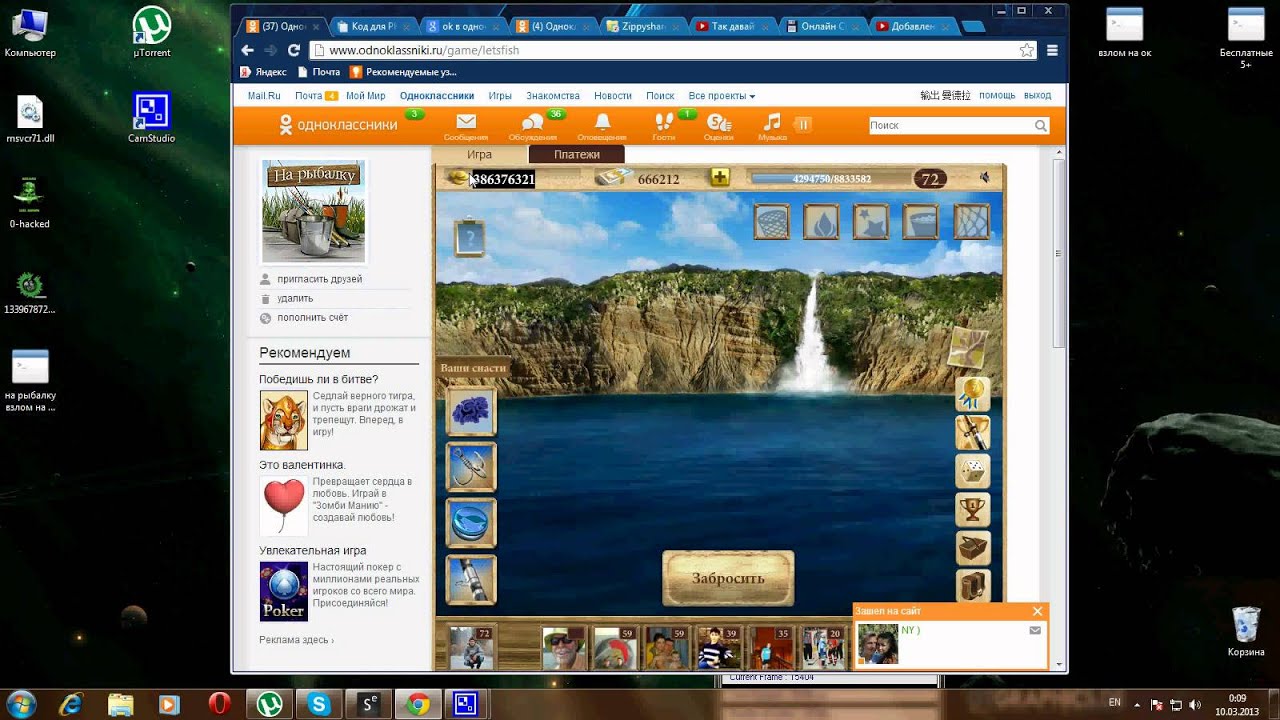Open the dice mini-game
1280x720 pixels.
tap(973, 472)
